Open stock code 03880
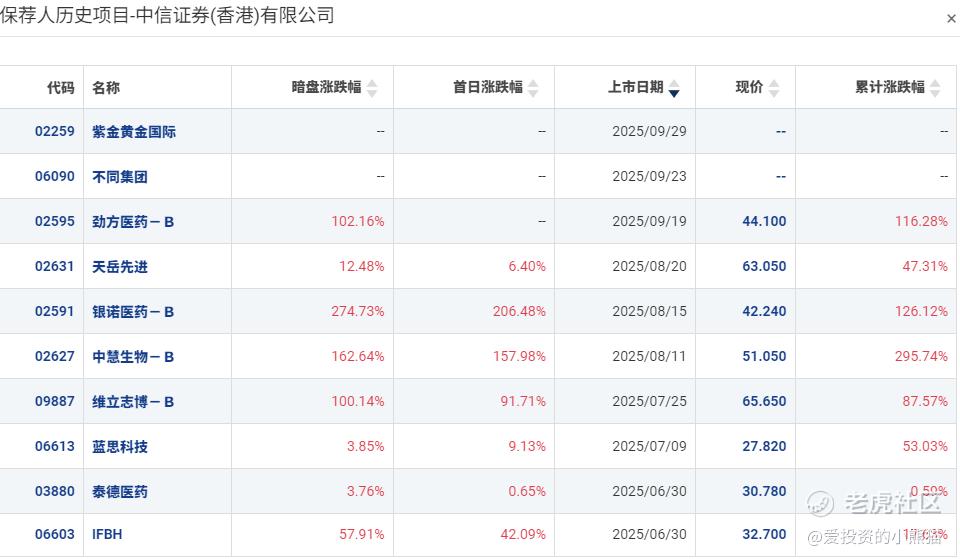 click(54, 491)
